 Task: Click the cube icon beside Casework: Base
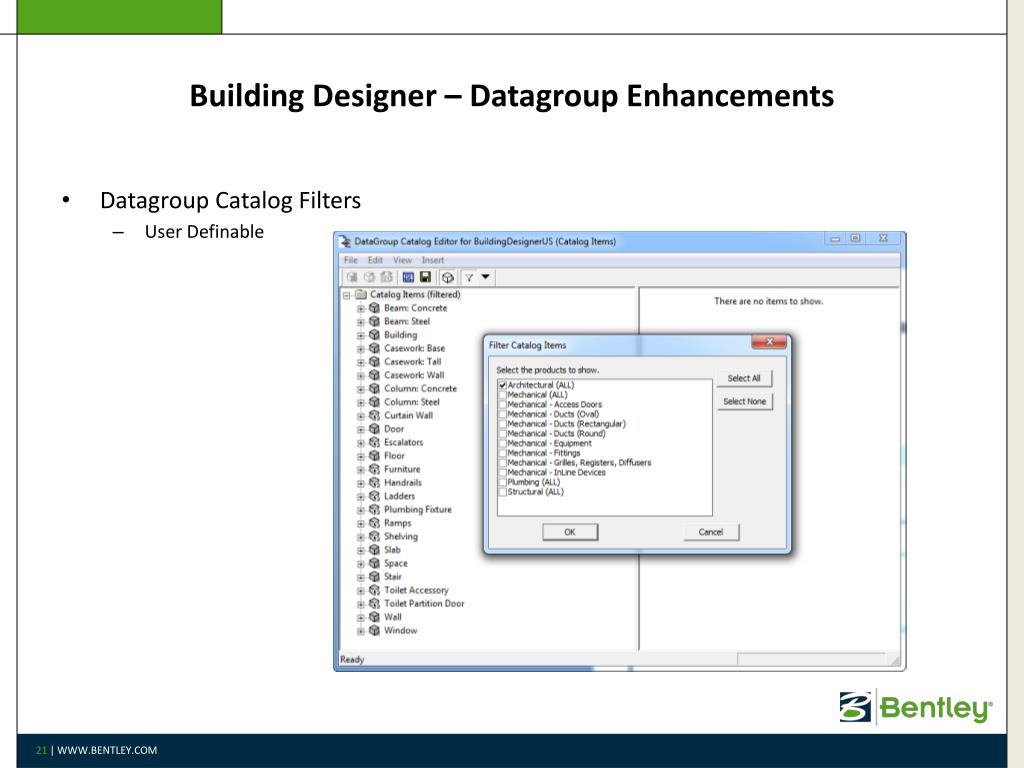click(x=374, y=348)
